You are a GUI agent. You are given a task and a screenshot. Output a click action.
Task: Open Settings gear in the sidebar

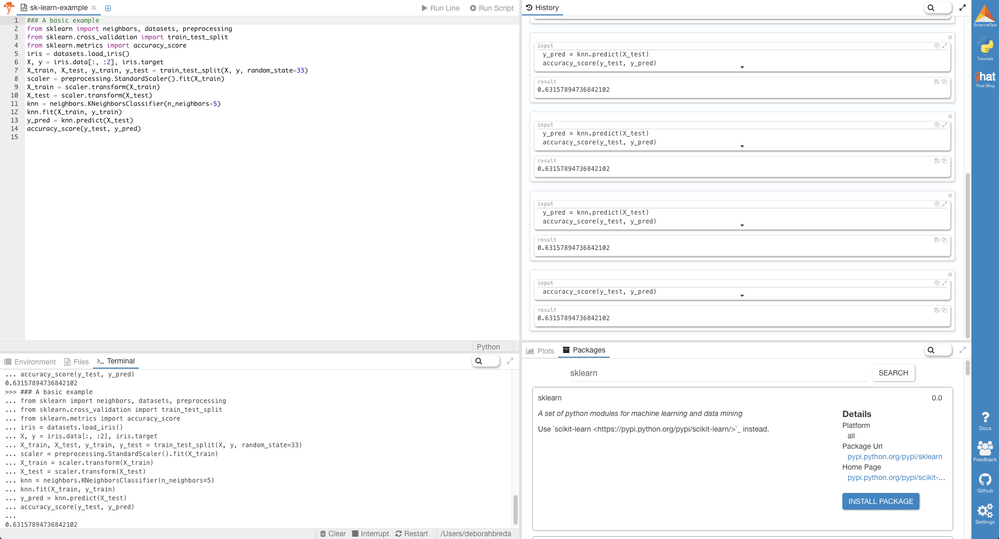pyautogui.click(x=985, y=514)
